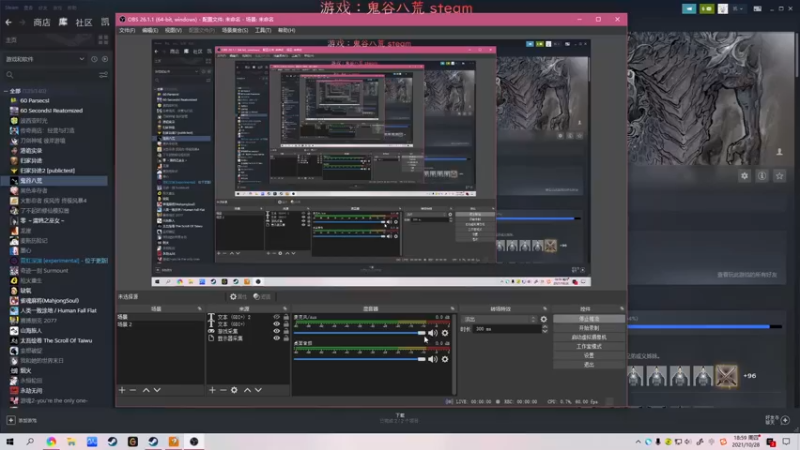Open Steam library filter sliders icon
Screen dimensions: 800x450
(104, 75)
